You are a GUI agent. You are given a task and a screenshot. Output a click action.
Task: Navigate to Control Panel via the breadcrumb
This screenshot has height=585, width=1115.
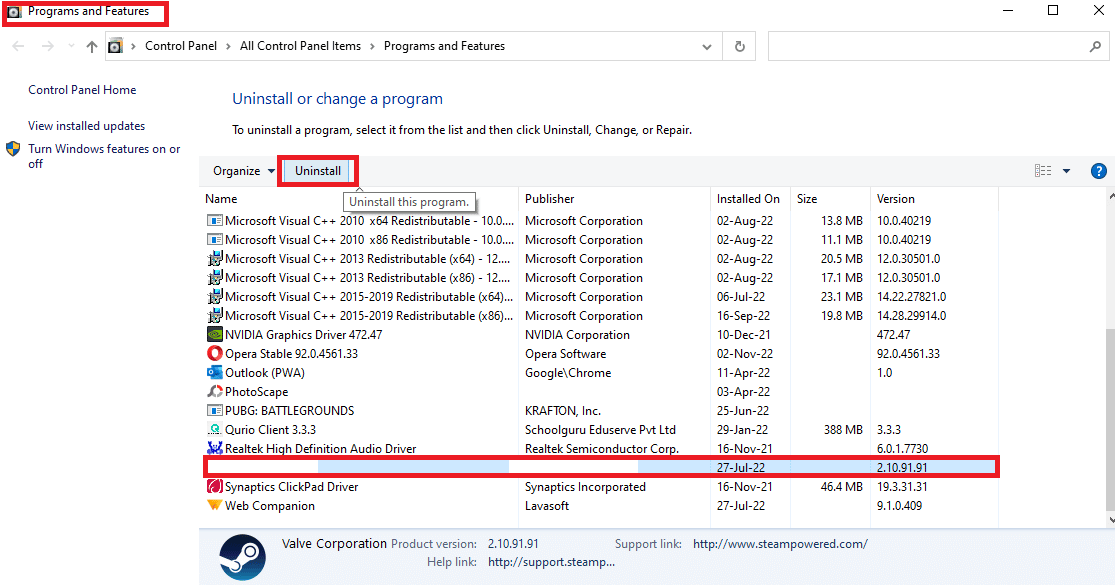coord(181,45)
